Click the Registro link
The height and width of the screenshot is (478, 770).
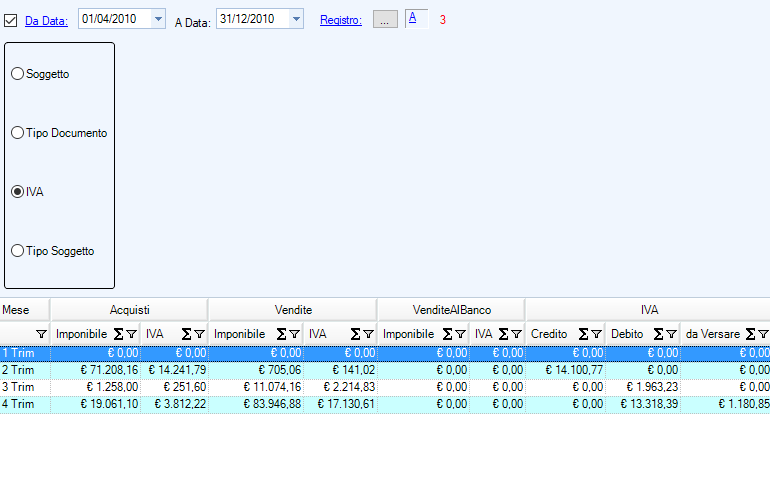click(341, 20)
